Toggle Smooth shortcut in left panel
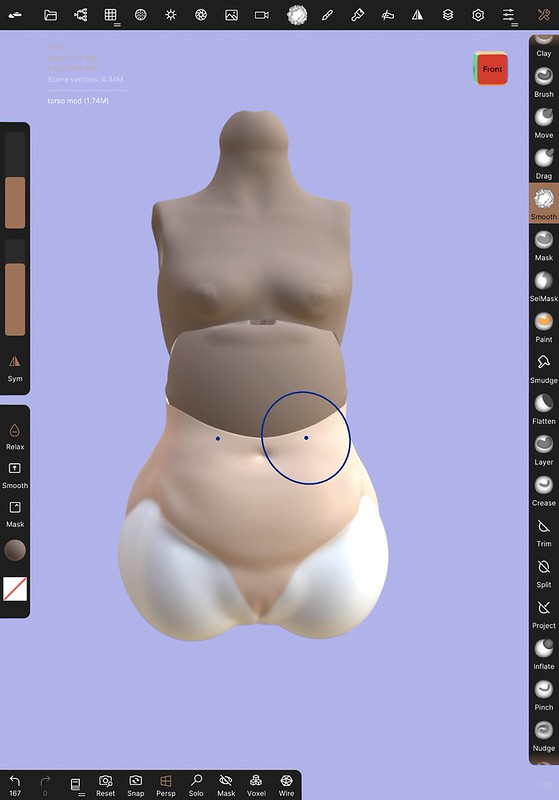This screenshot has height=800, width=559. [x=15, y=475]
